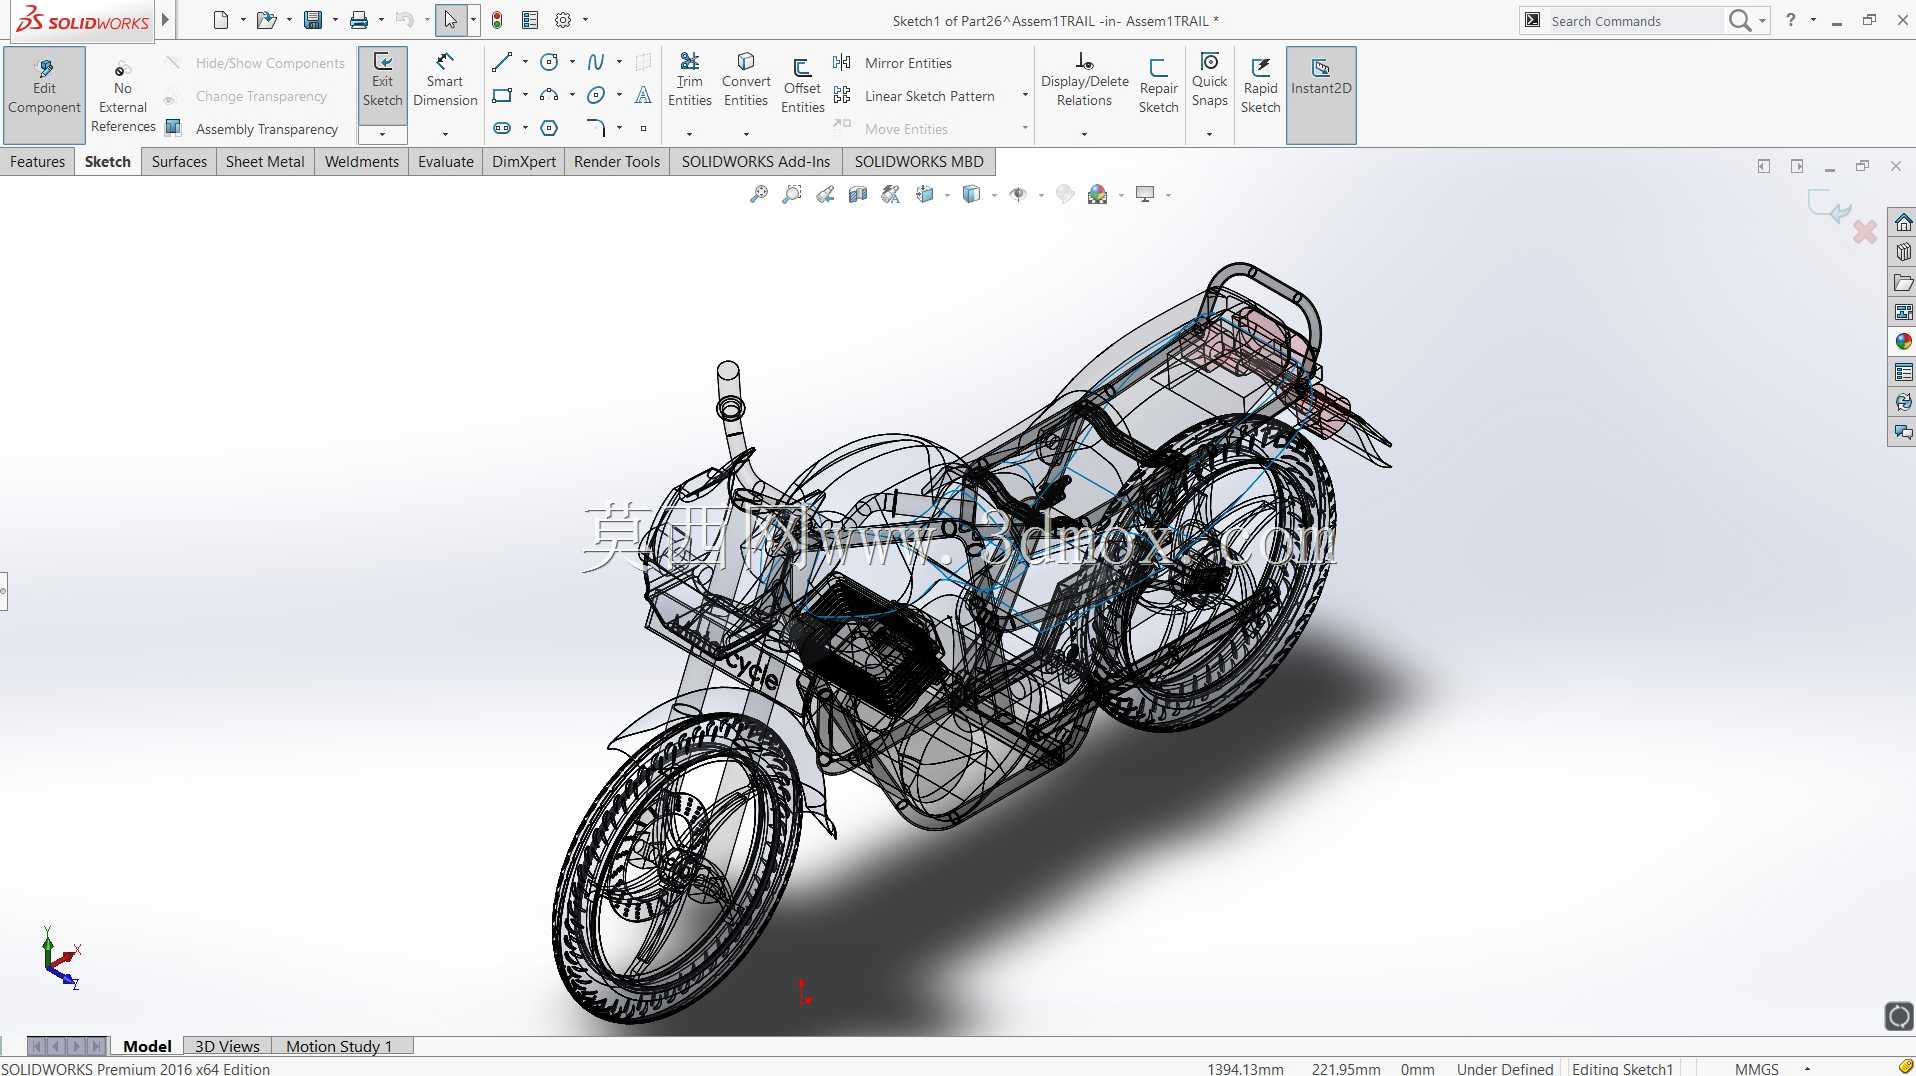Switch to Sheet Metal tab
This screenshot has width=1916, height=1076.
[265, 161]
